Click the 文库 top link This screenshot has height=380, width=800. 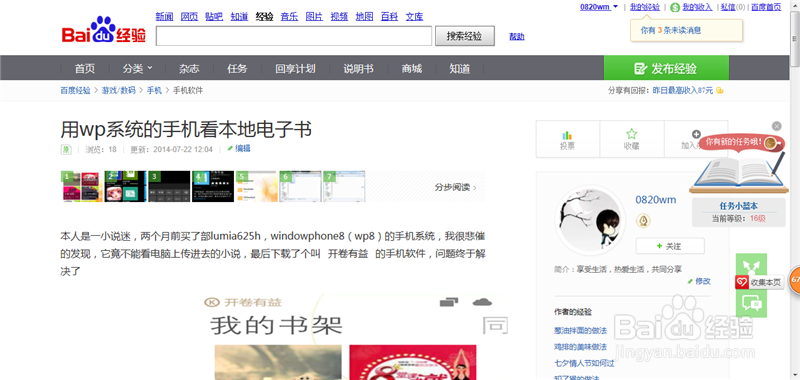click(414, 17)
